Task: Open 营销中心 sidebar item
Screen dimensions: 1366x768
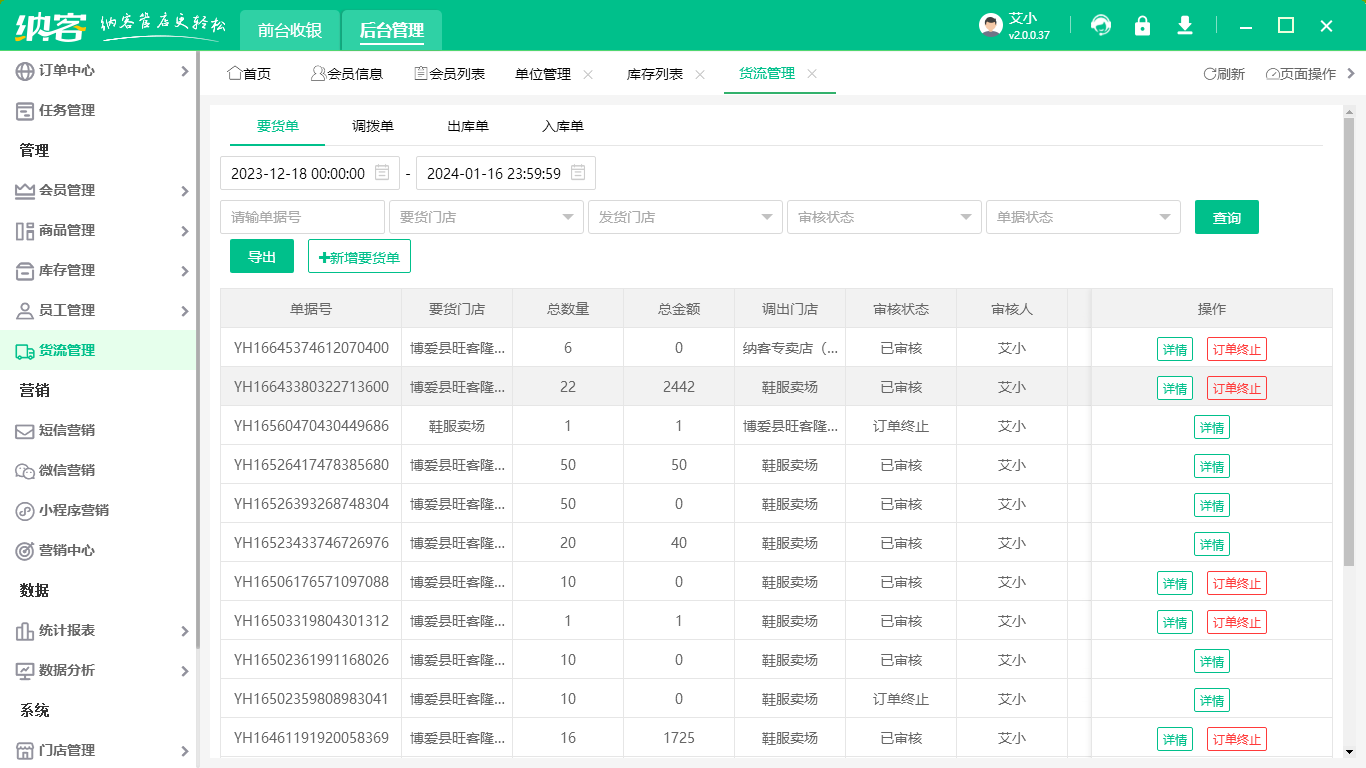Action: [x=98, y=550]
